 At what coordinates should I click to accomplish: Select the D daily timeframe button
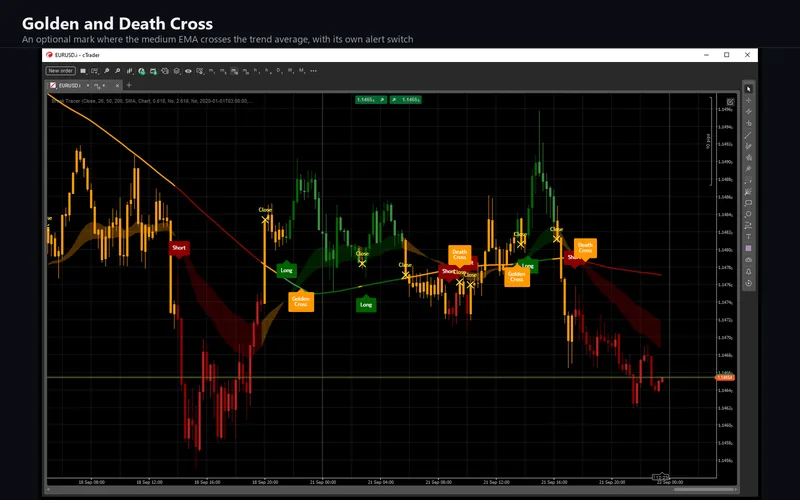click(279, 71)
